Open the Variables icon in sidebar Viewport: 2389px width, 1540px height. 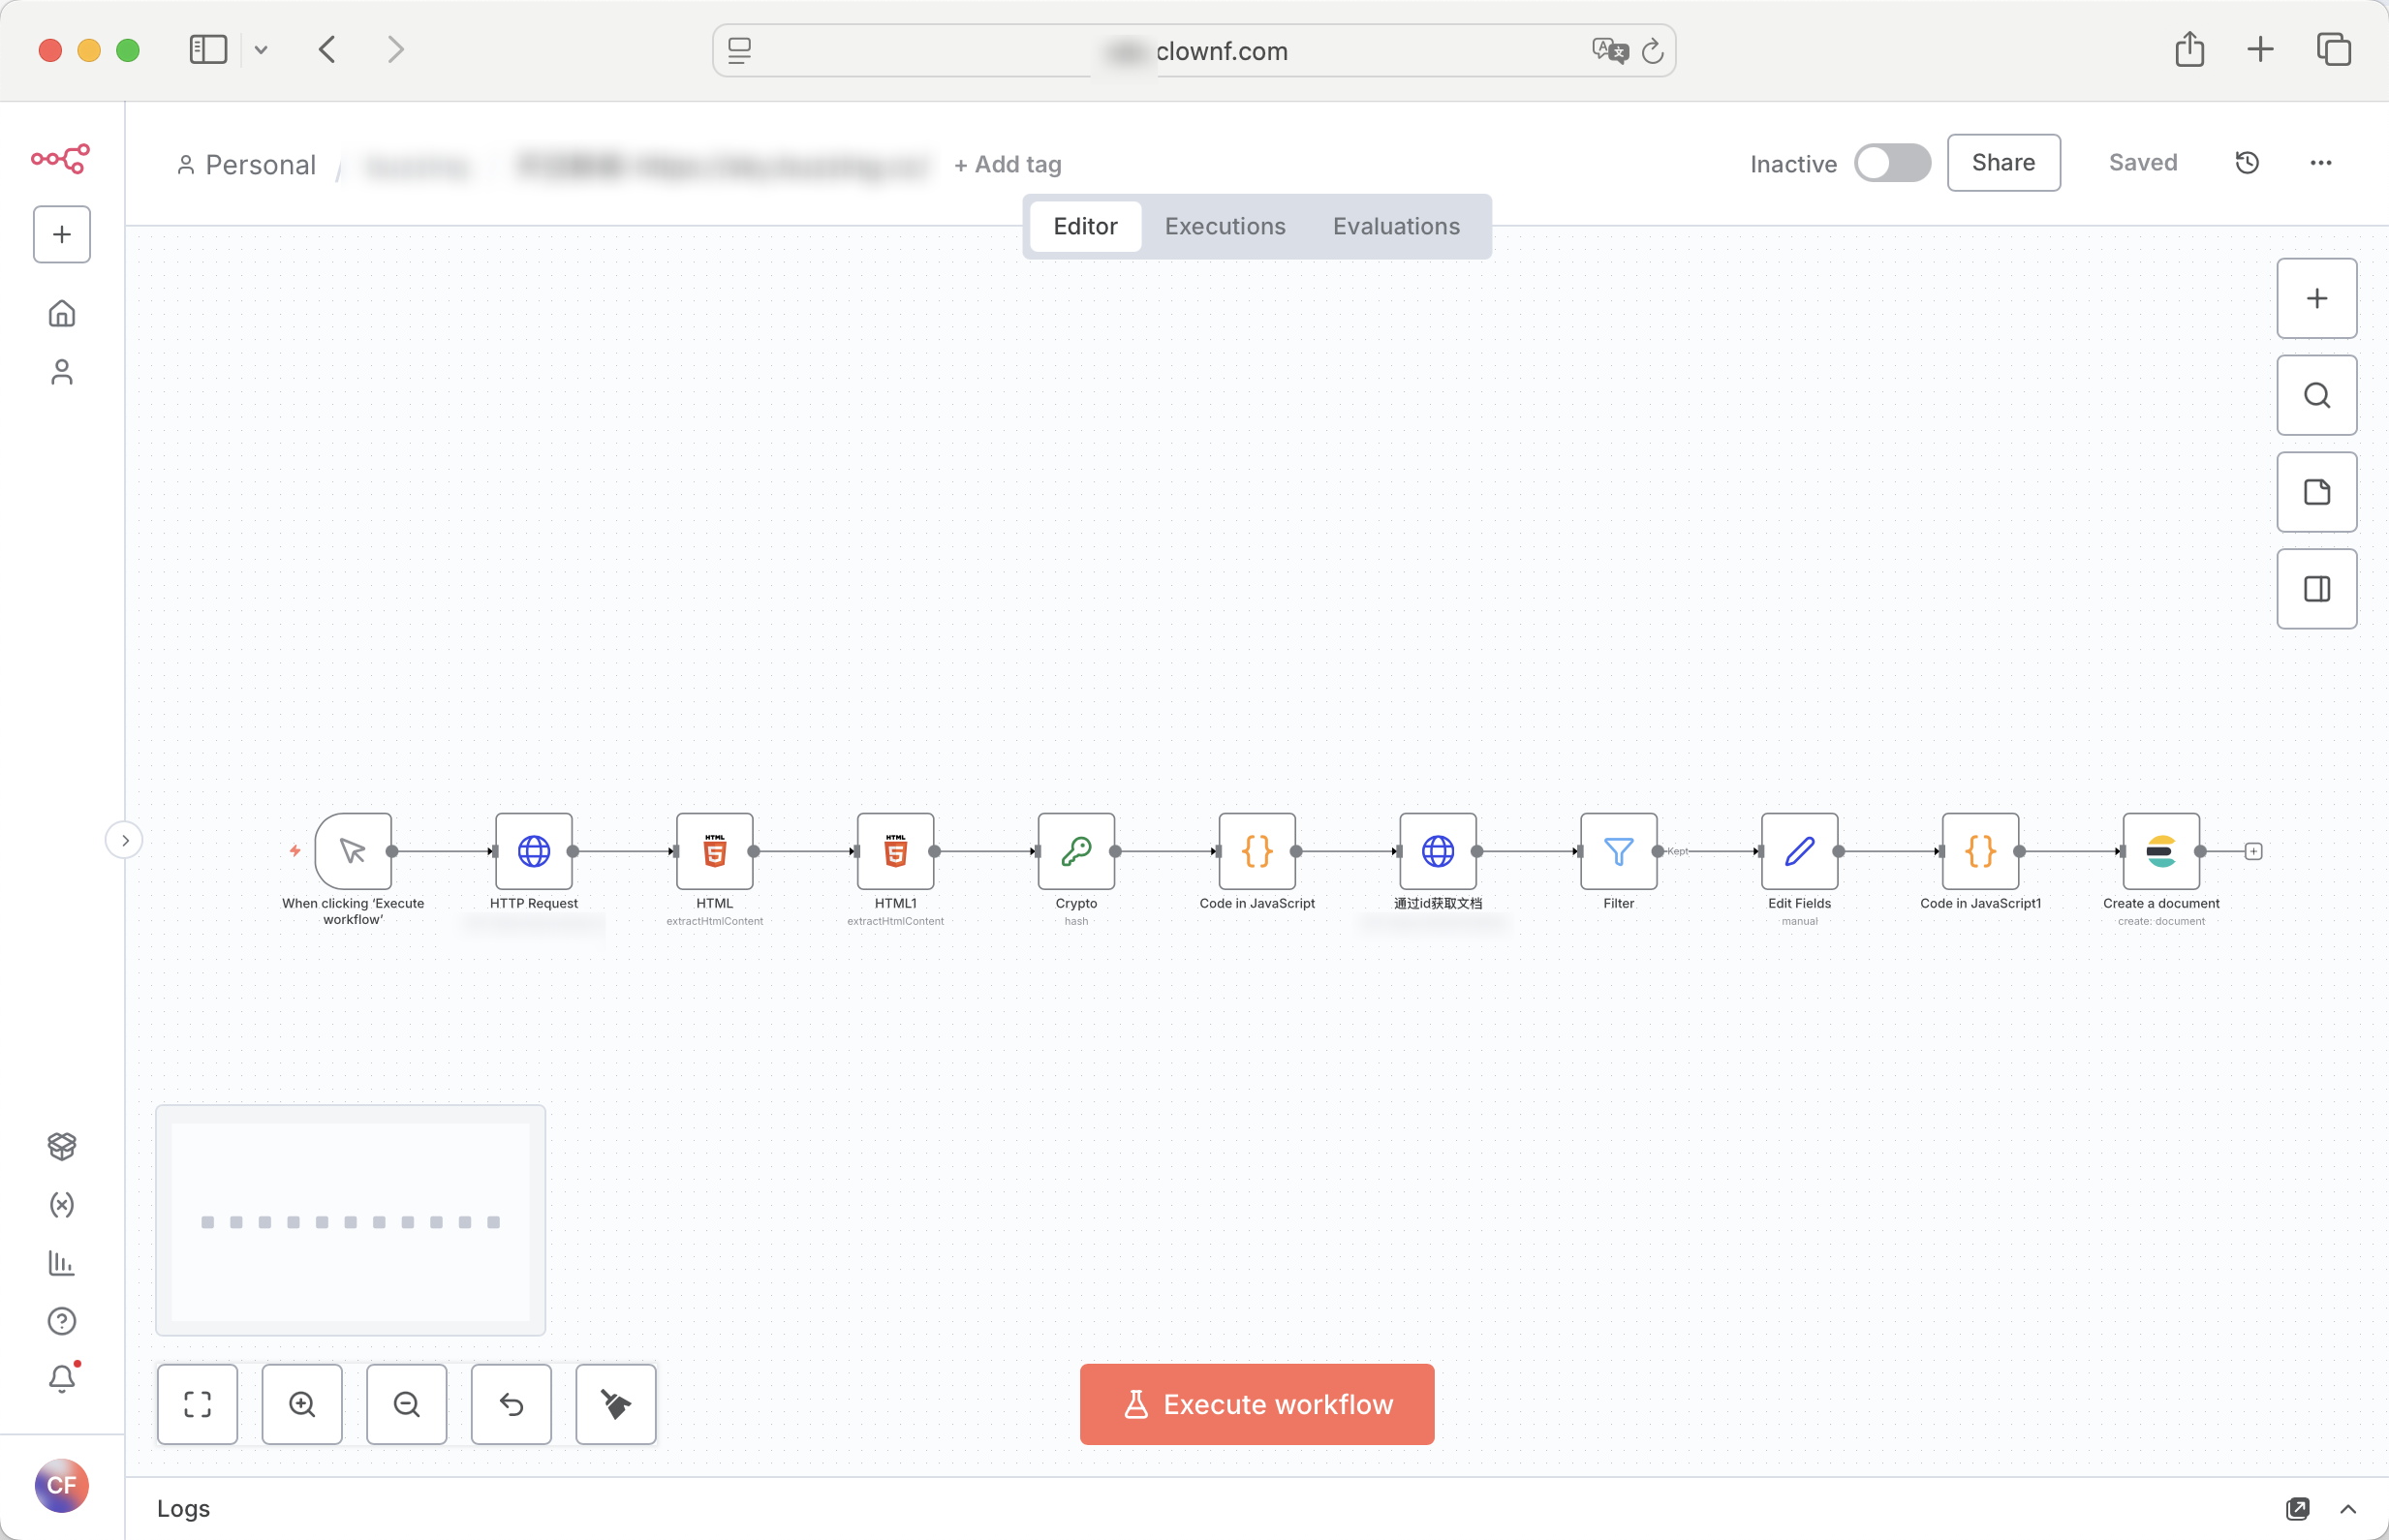tap(62, 1204)
